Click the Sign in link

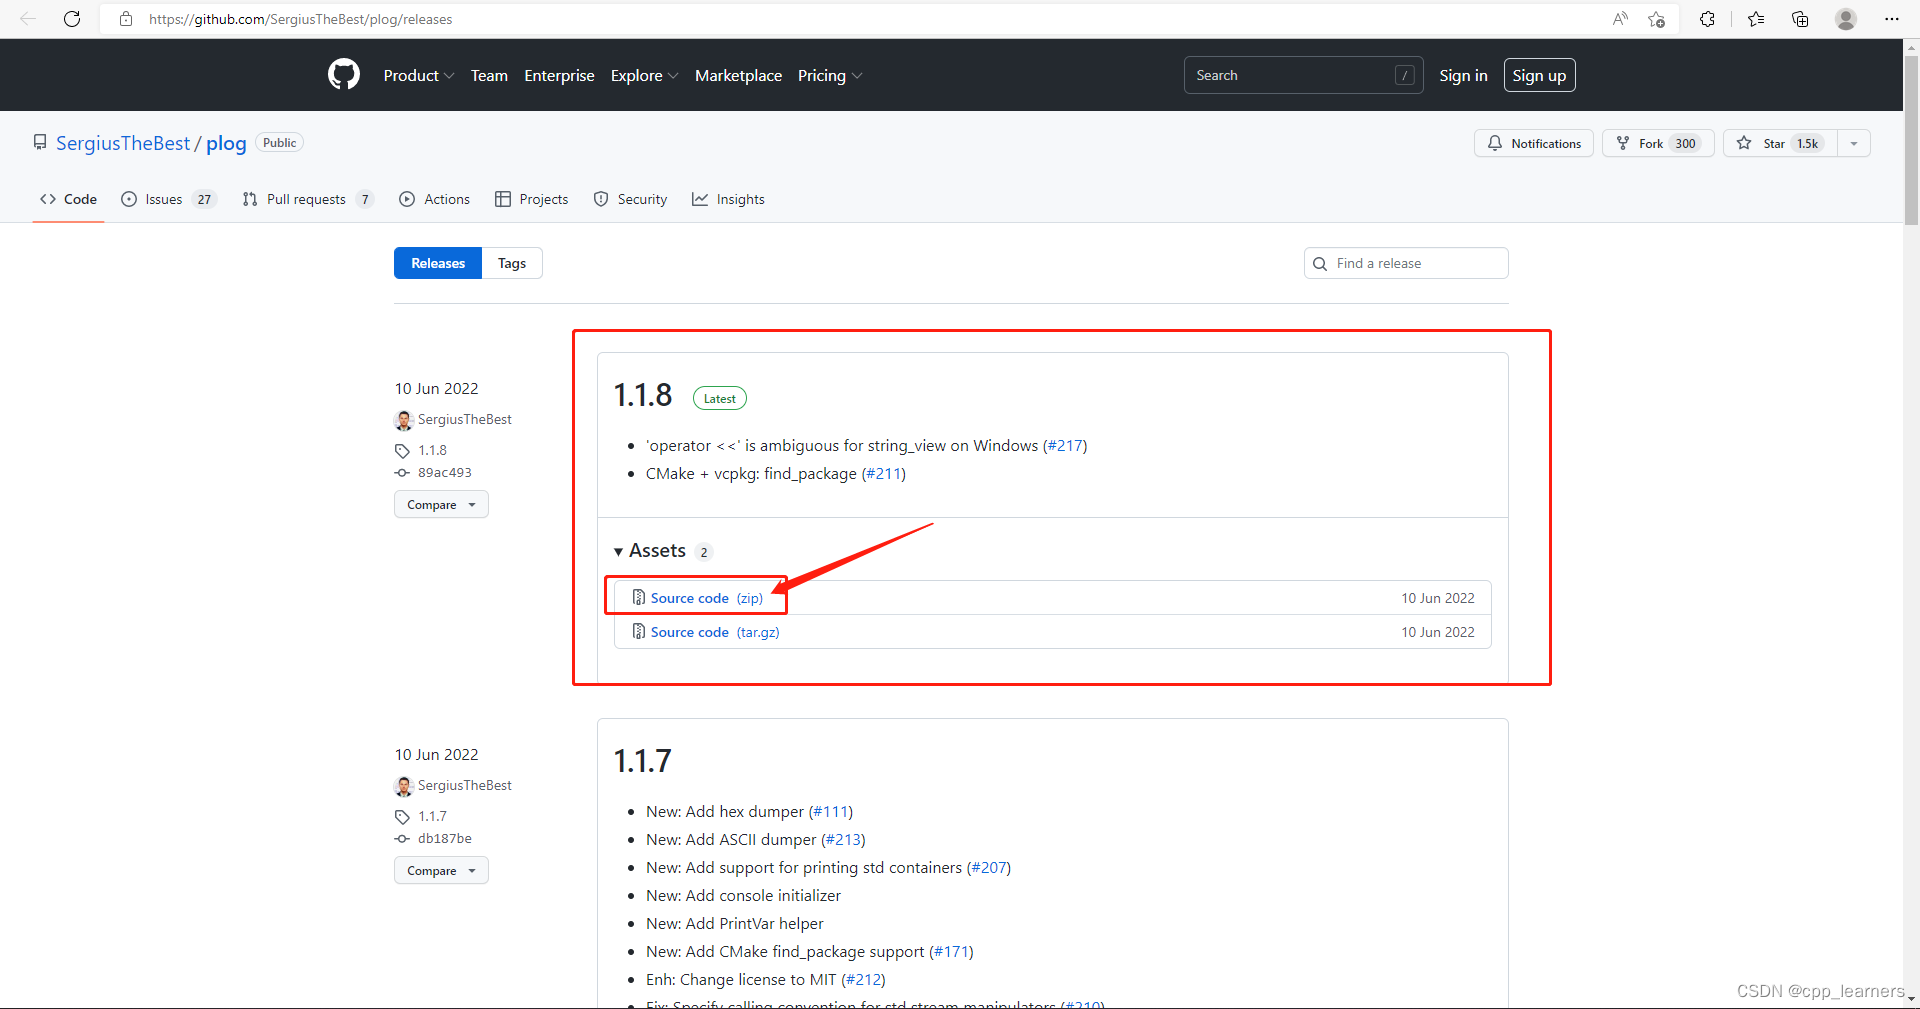[1463, 75]
